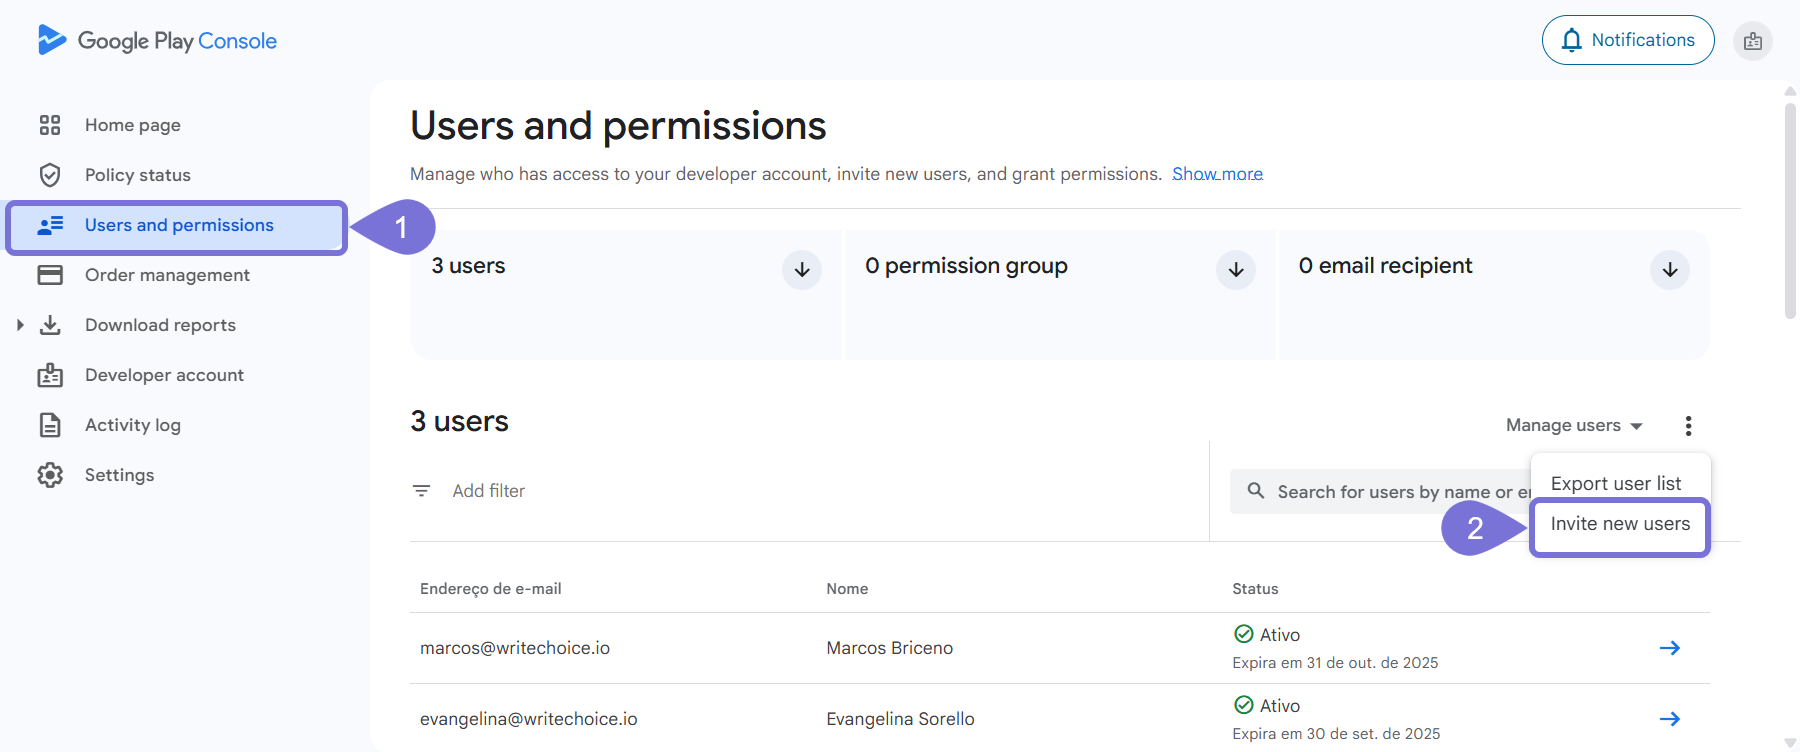Expand the 0 permission group card arrow
Screen dimensions: 1800x752
[1236, 270]
